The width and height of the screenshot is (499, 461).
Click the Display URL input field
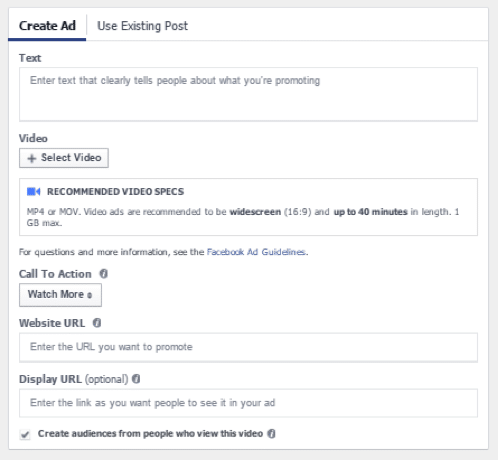pyautogui.click(x=248, y=403)
